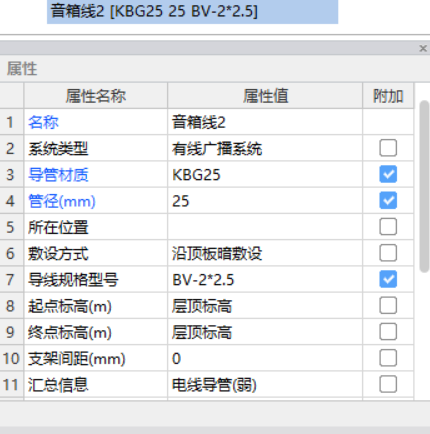430x434 pixels.
Task: Check the 终点标高(m) 附加 checkbox
Action: (388, 332)
